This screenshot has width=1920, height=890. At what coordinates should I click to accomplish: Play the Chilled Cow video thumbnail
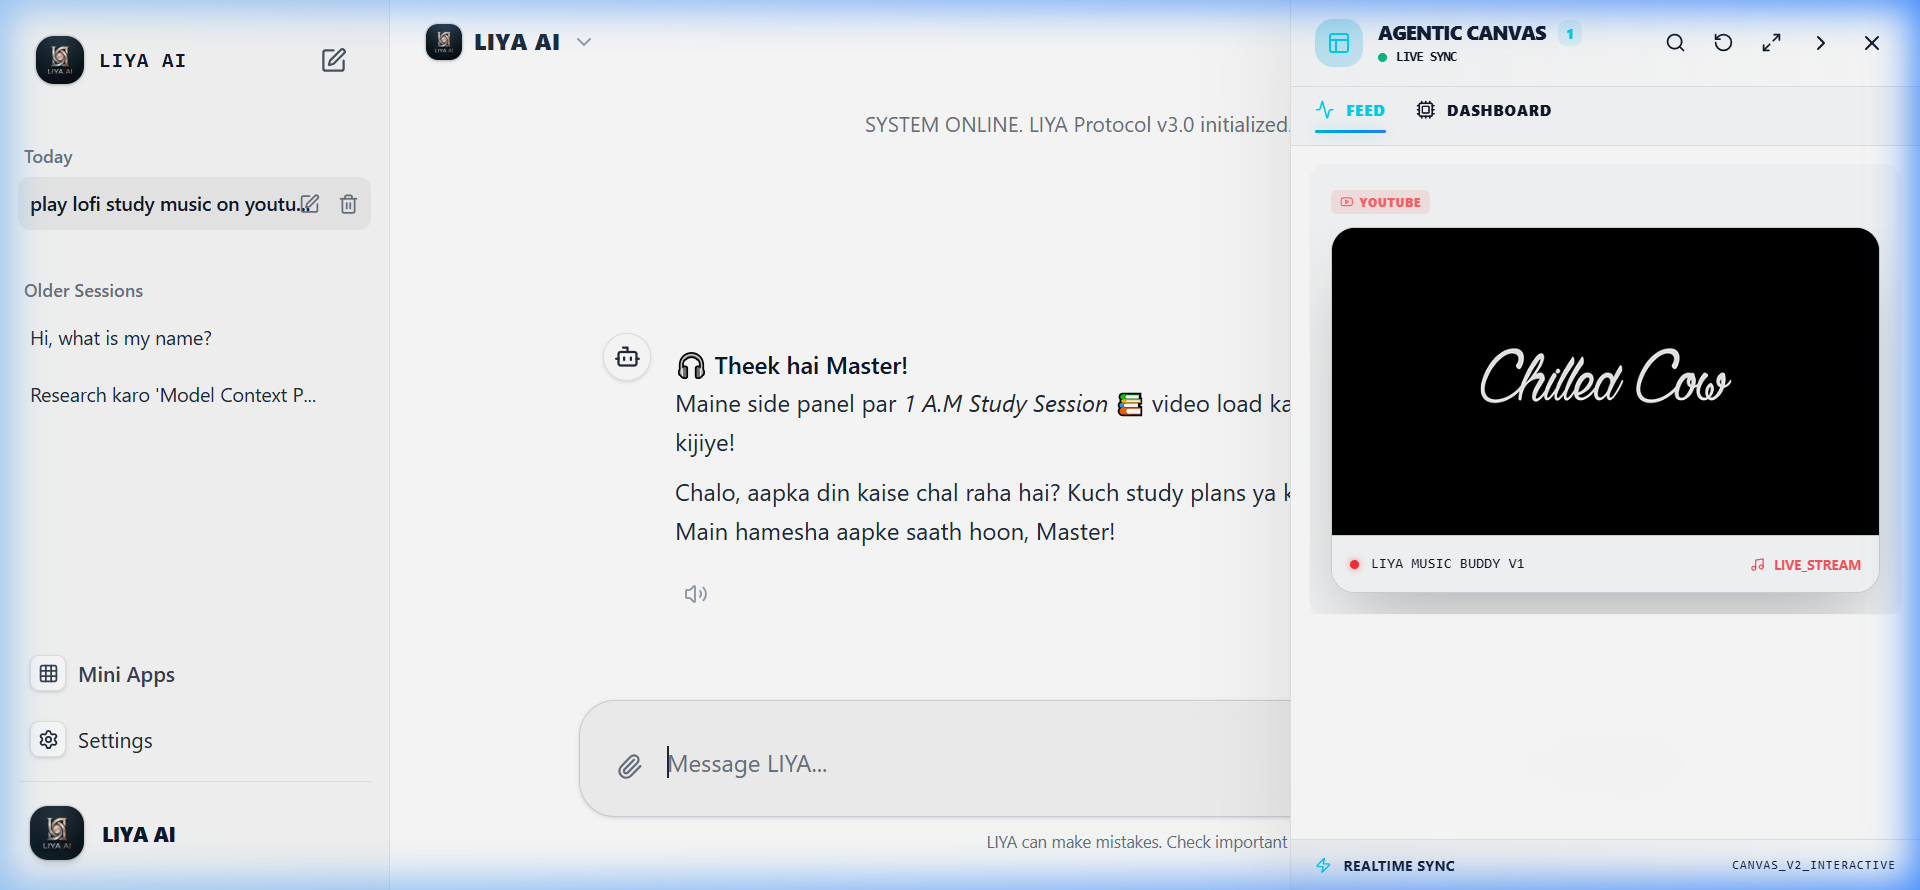[x=1605, y=381]
